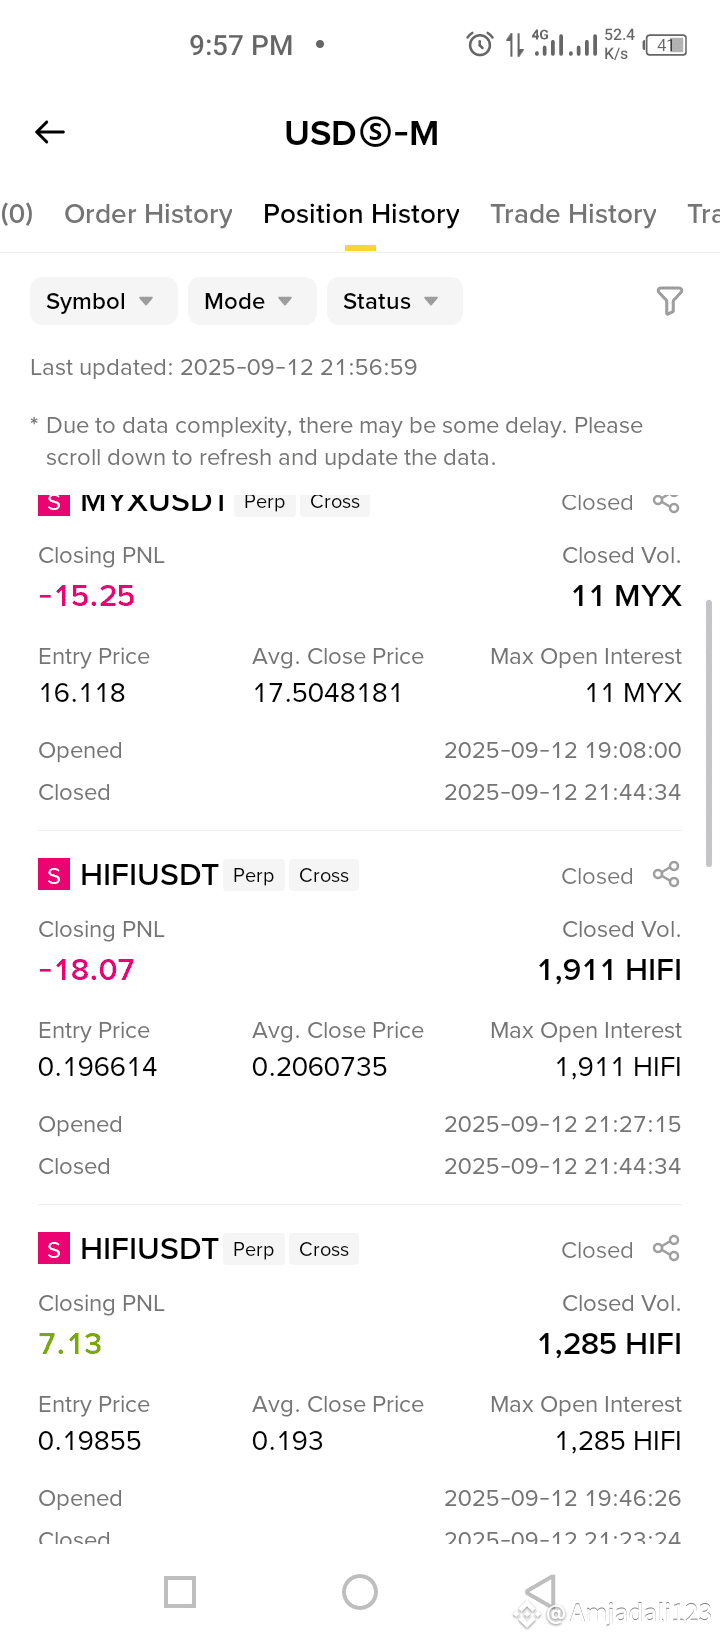Tap the Android recent apps square

(180, 1592)
